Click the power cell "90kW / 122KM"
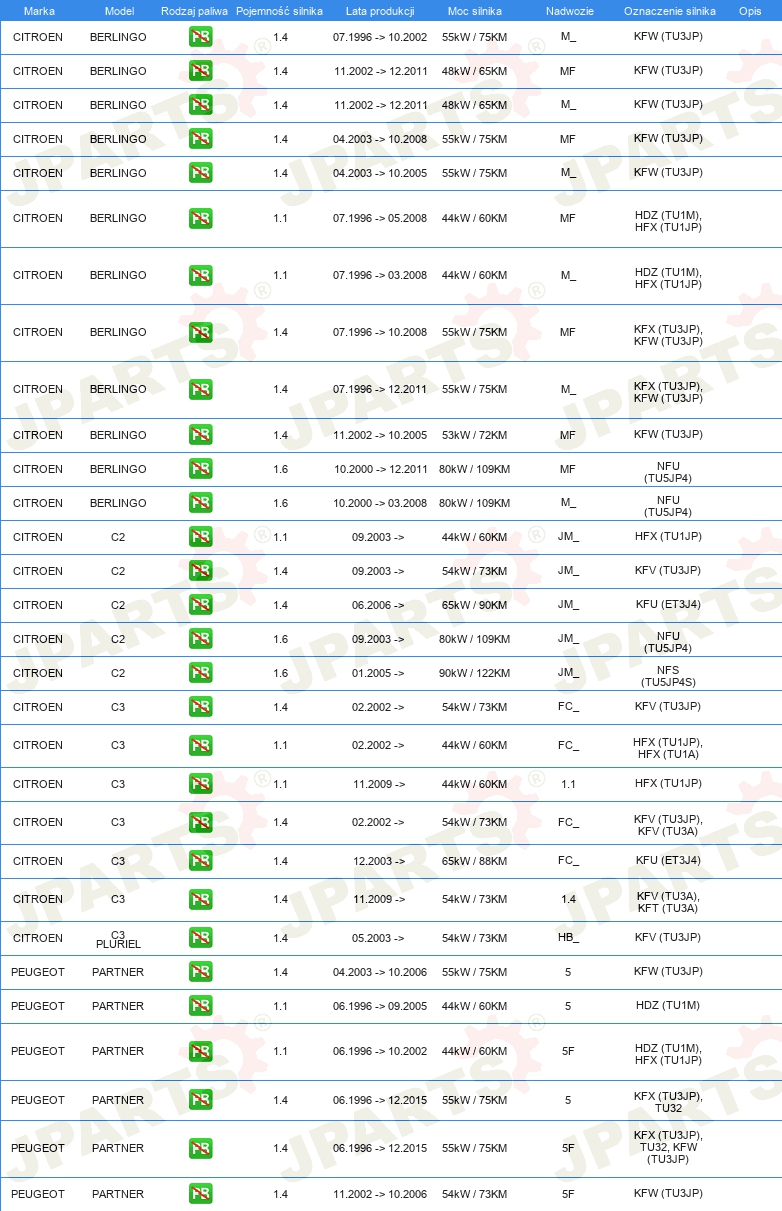782x1211 pixels. coord(475,673)
